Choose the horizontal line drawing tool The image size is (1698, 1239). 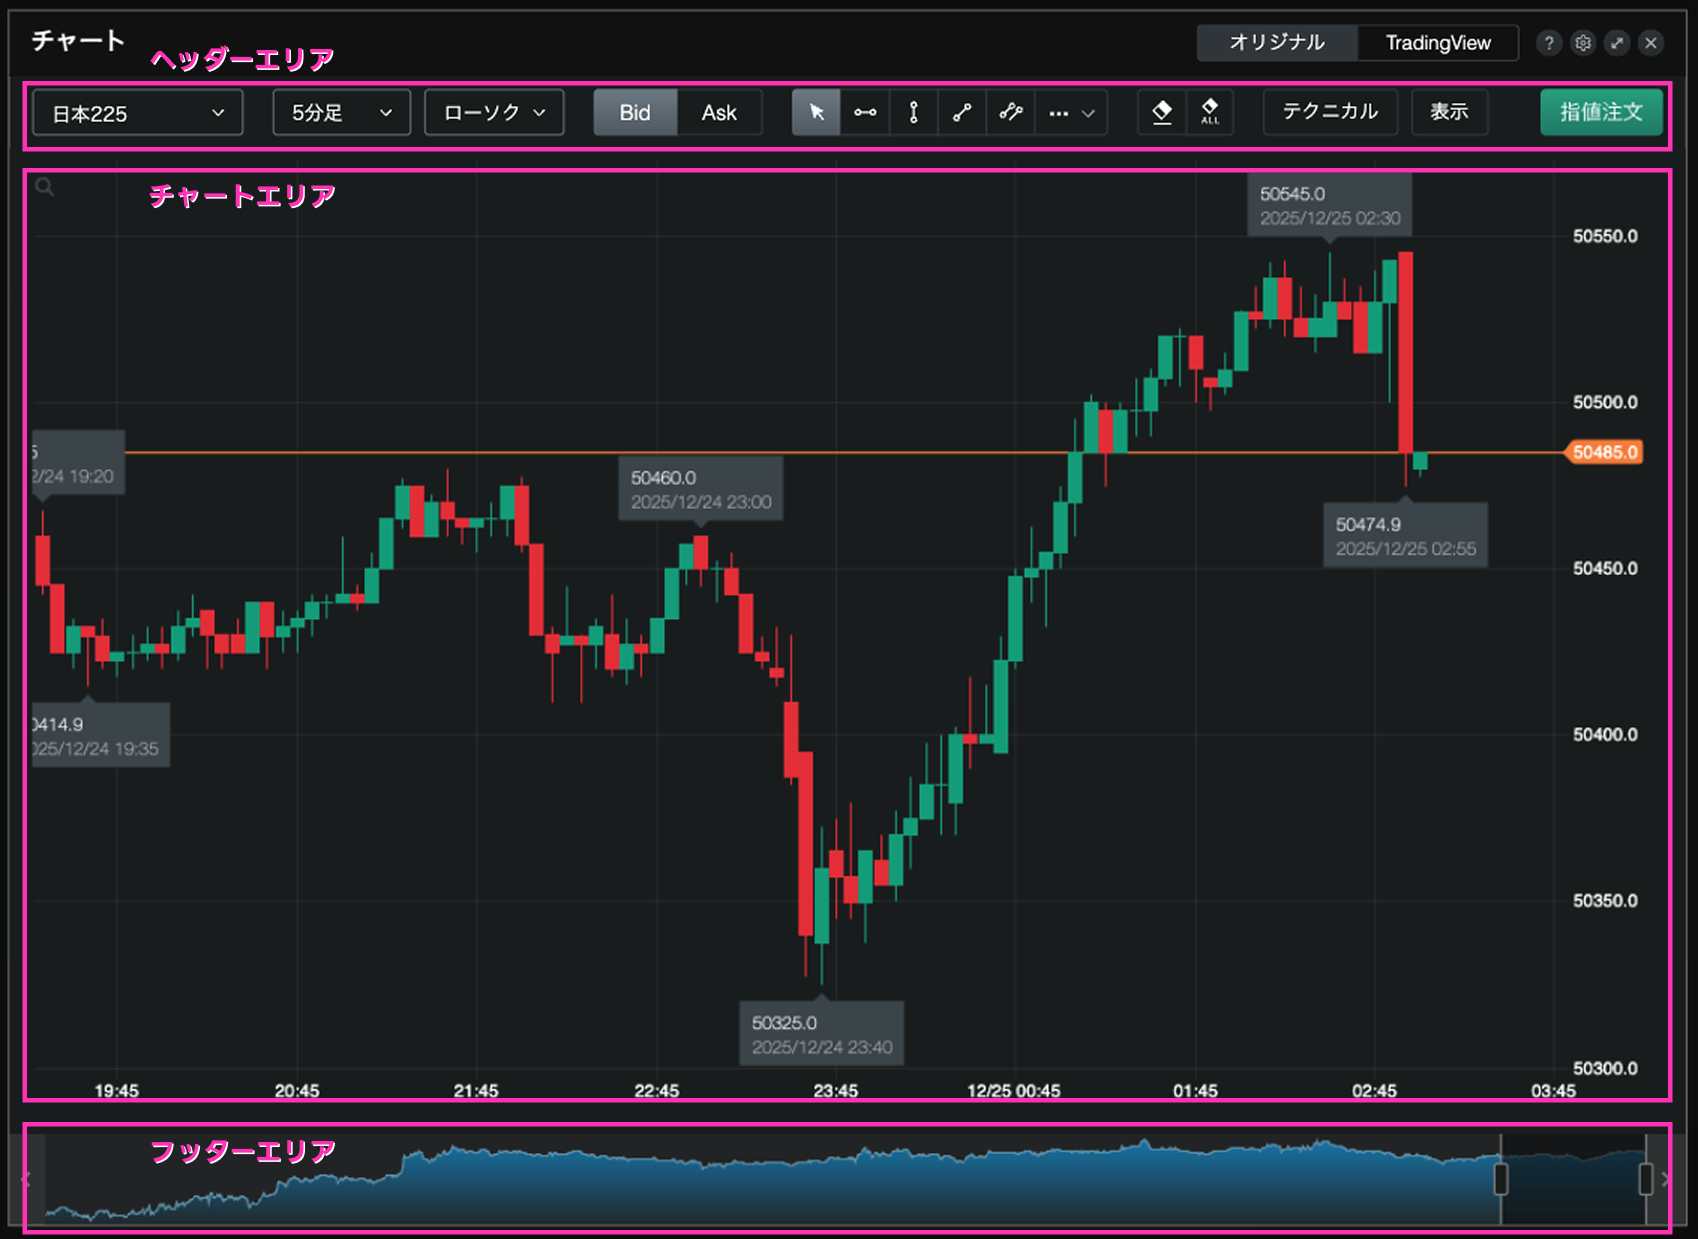(x=865, y=113)
